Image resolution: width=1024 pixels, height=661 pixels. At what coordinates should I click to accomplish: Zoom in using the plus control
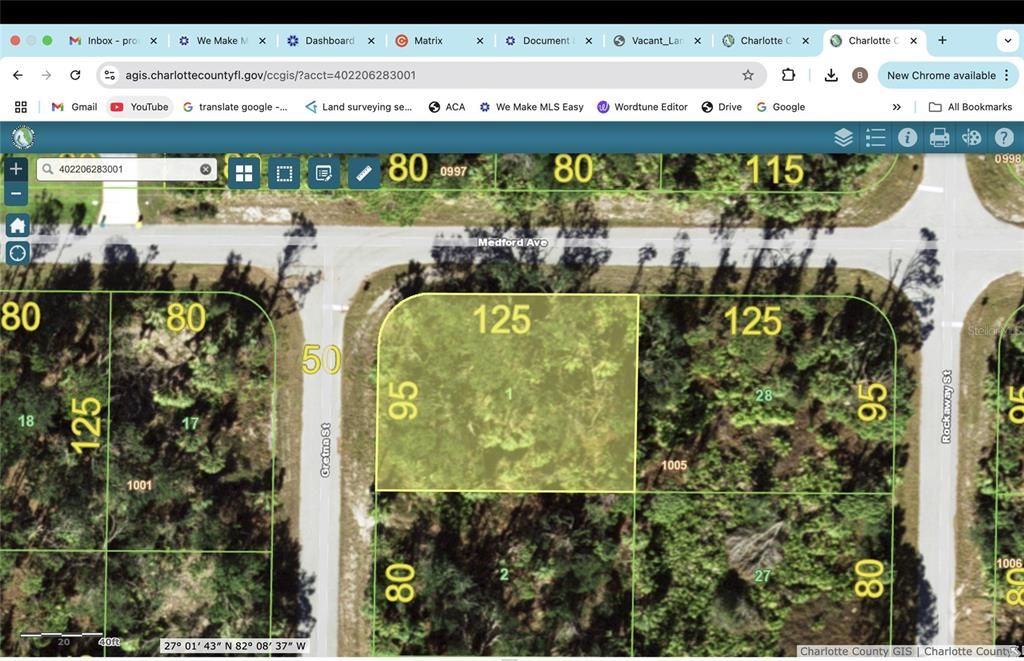point(16,168)
